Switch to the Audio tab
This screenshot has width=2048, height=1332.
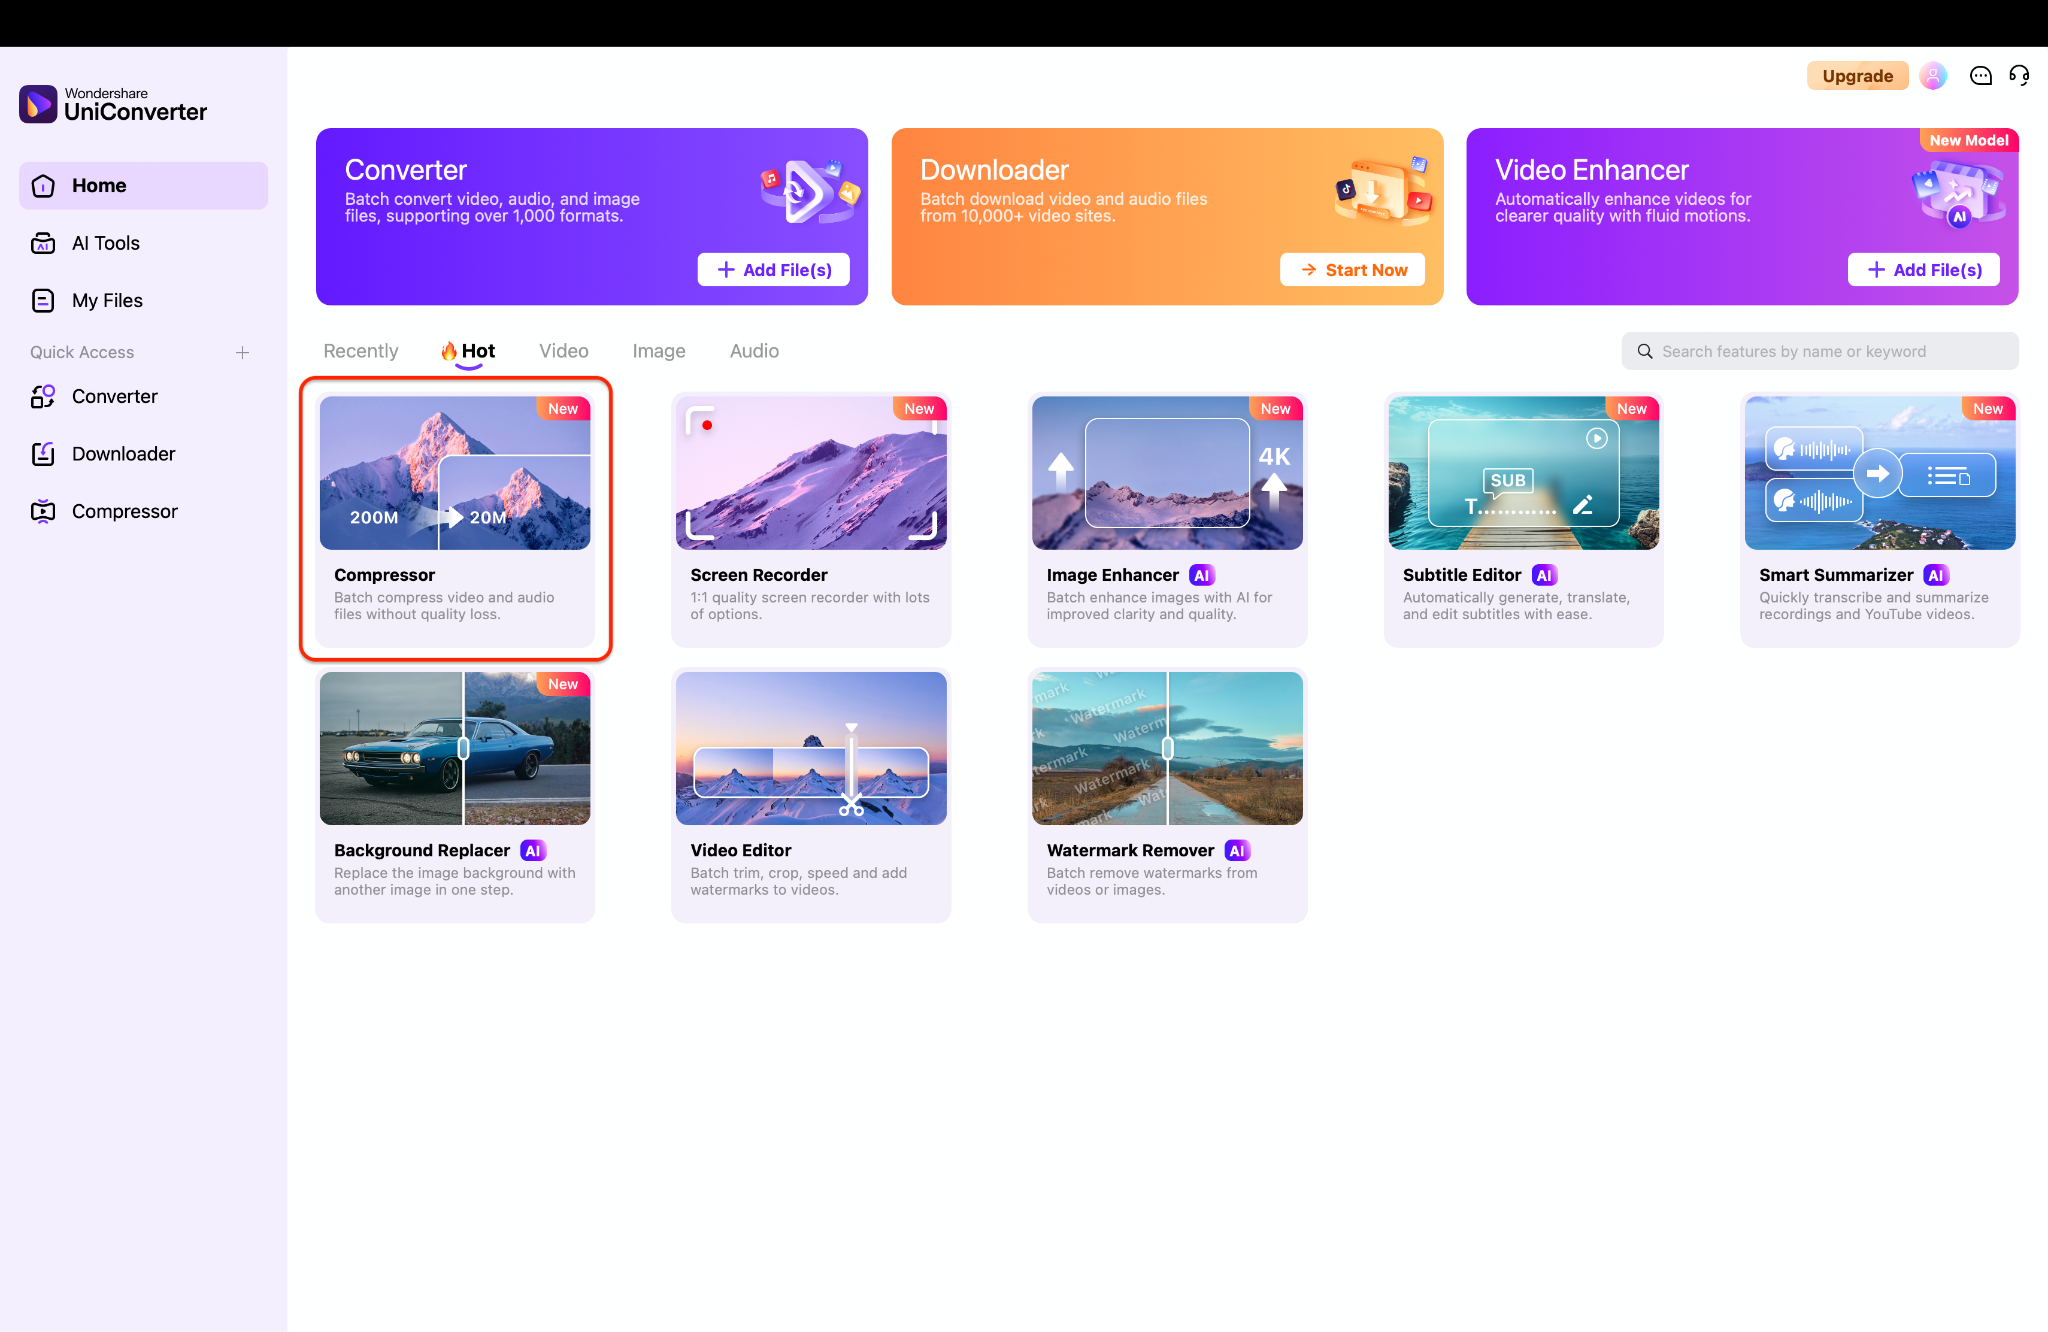point(753,350)
